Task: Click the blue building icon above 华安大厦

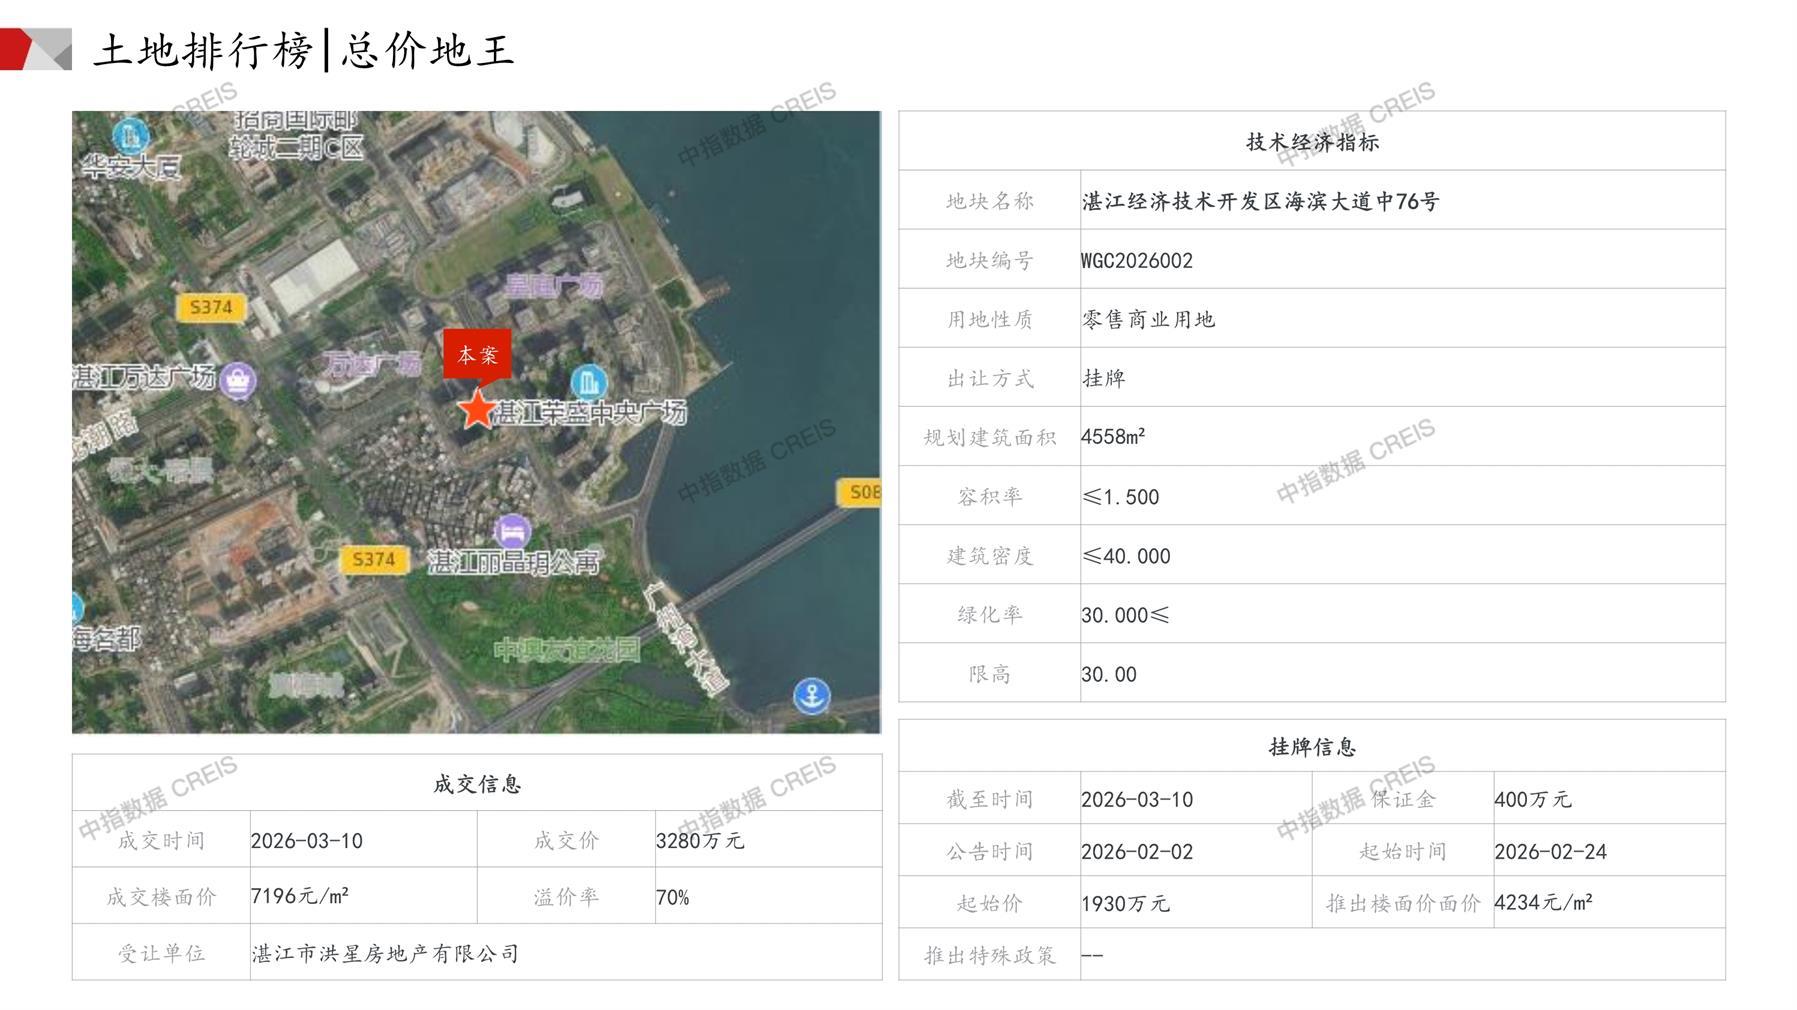Action: 130,135
